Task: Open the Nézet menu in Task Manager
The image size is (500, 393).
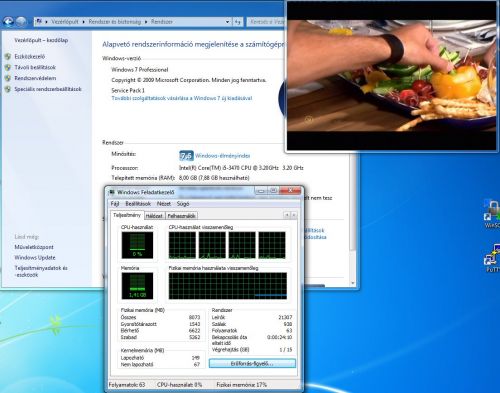Action: (164, 204)
